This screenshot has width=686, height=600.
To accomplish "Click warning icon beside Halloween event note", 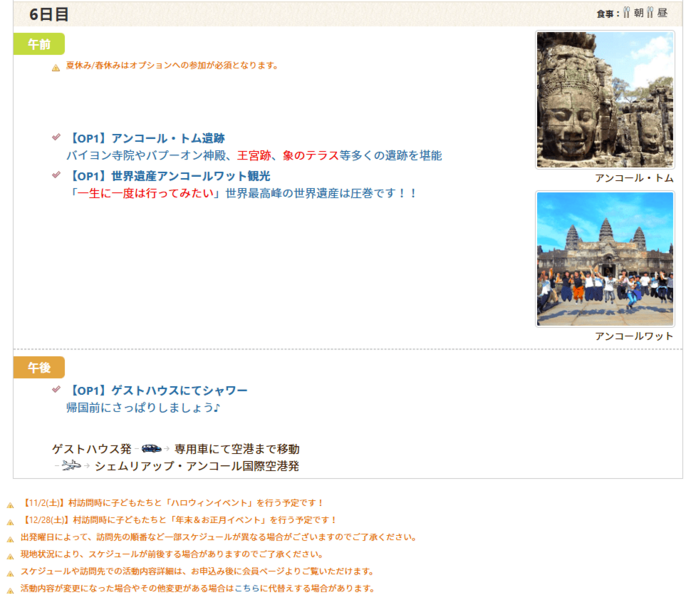I will tap(10, 504).
